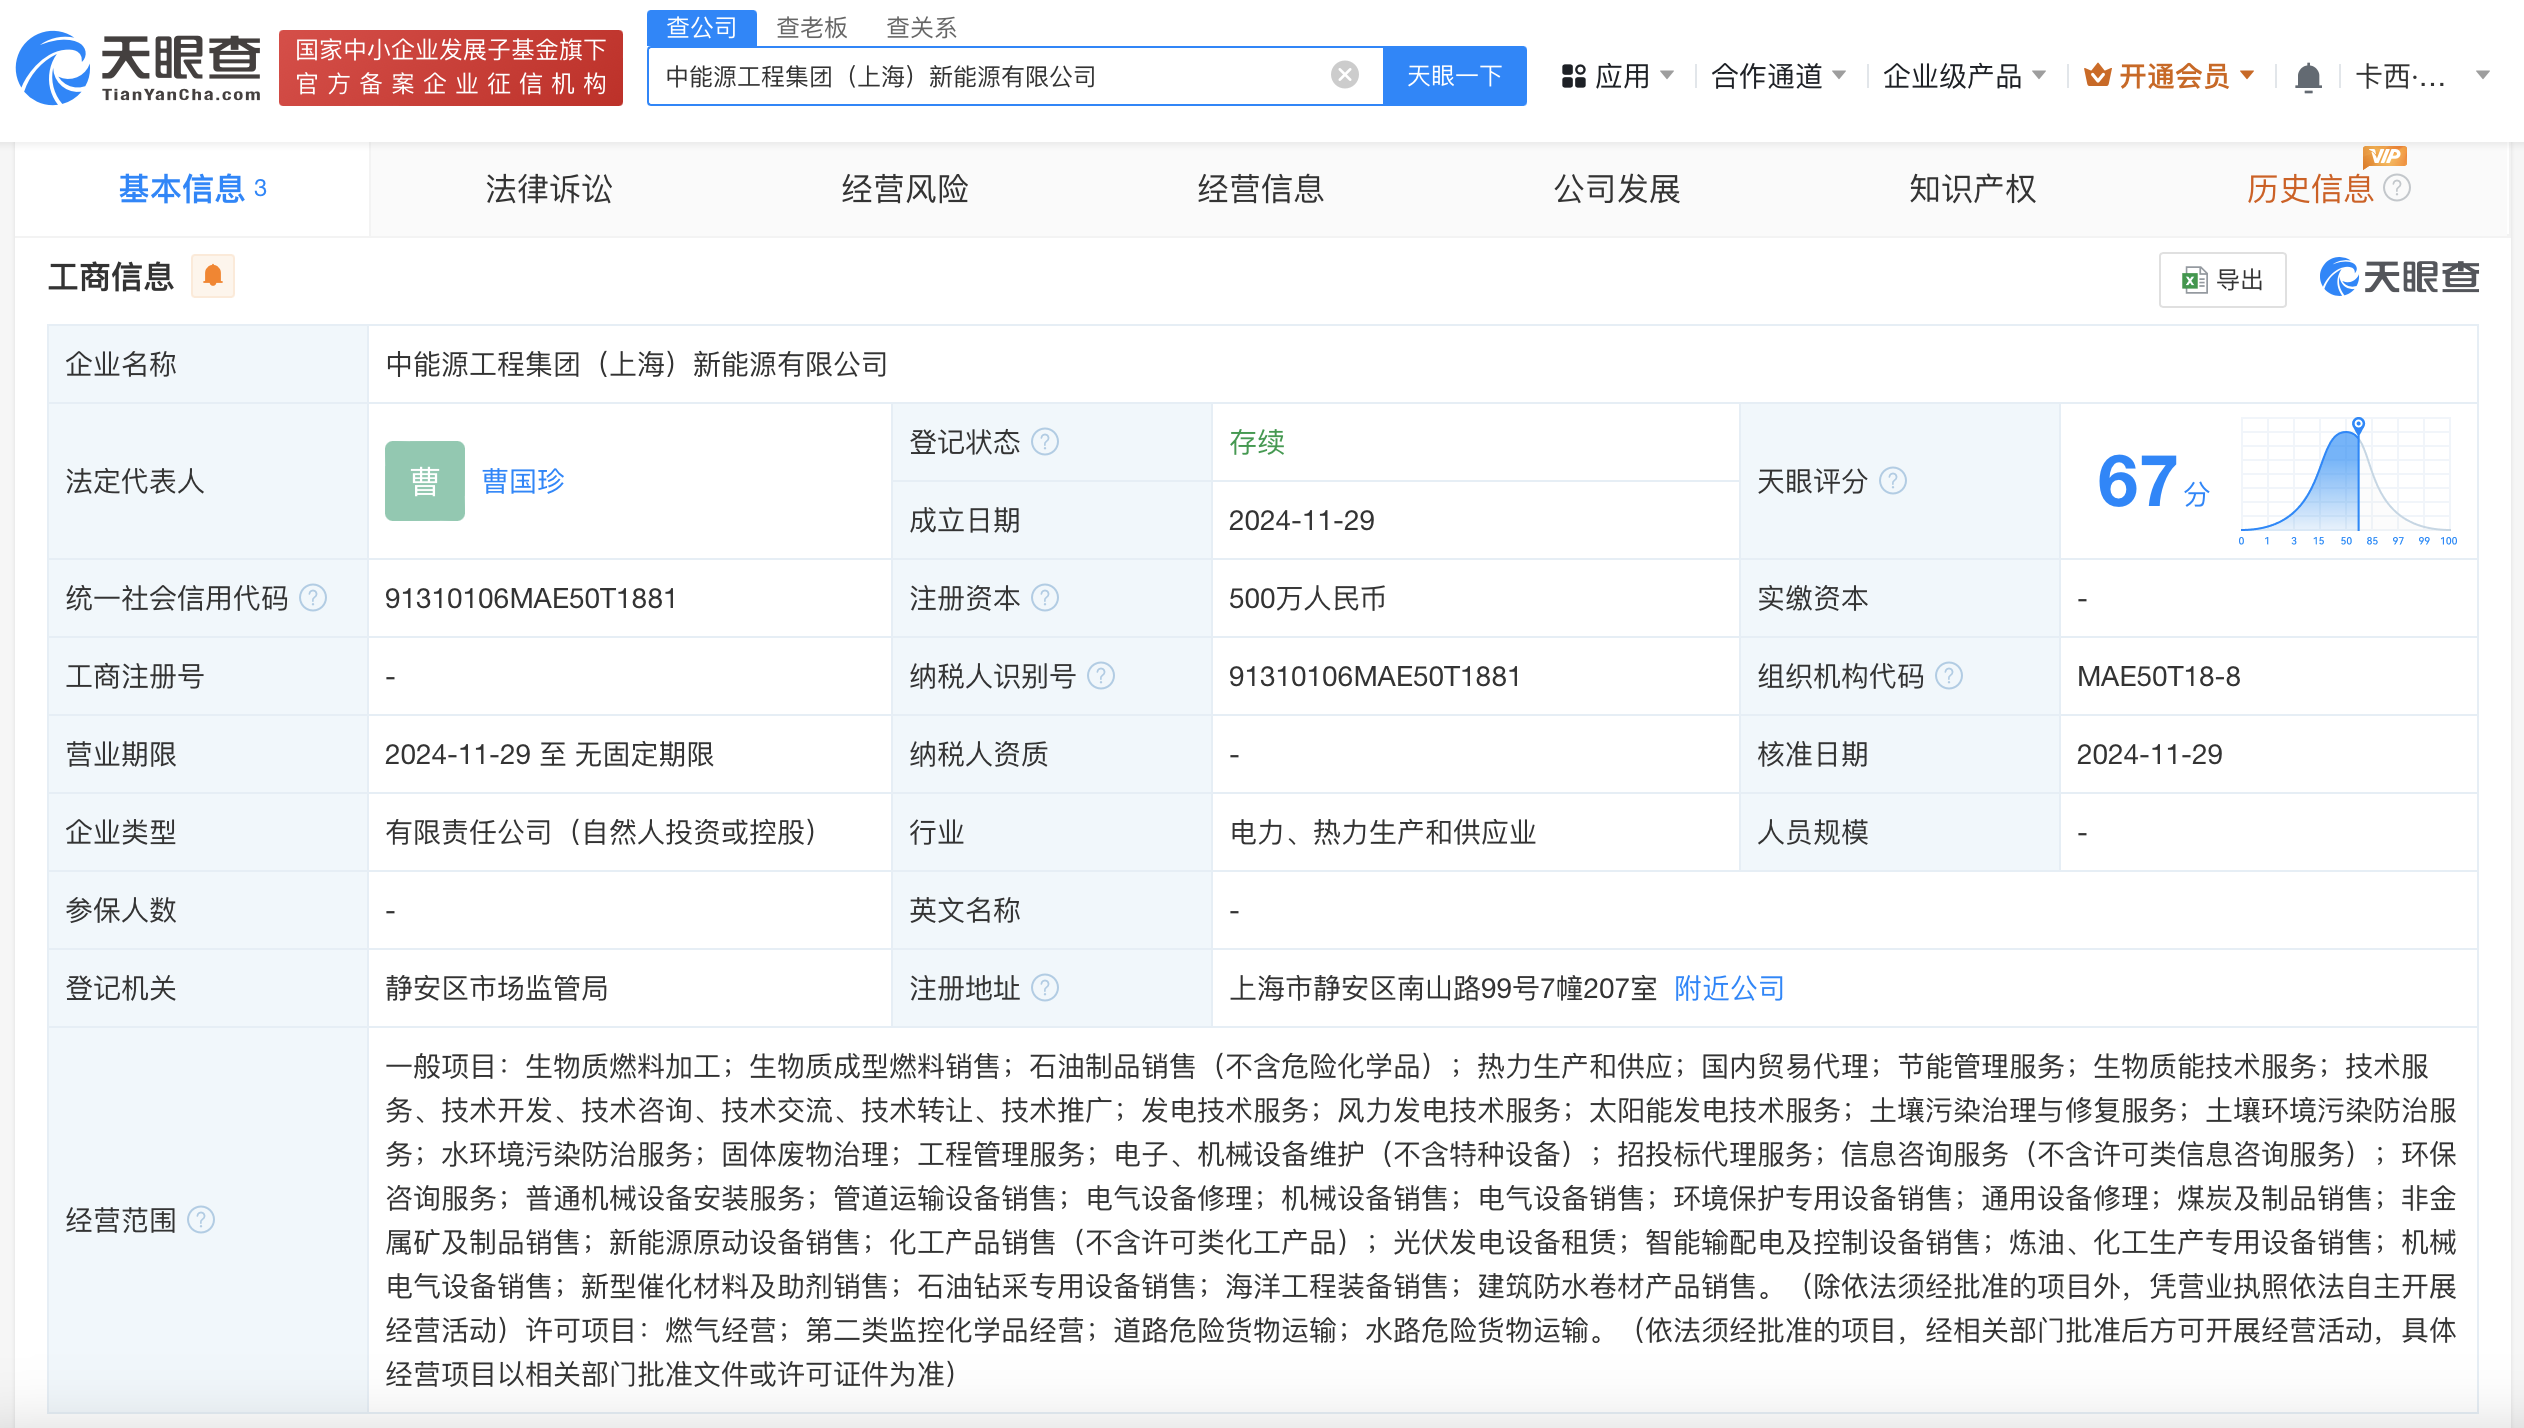The height and width of the screenshot is (1428, 2524).
Task: Click the help icon next to 注册资本
Action: coord(1046,598)
